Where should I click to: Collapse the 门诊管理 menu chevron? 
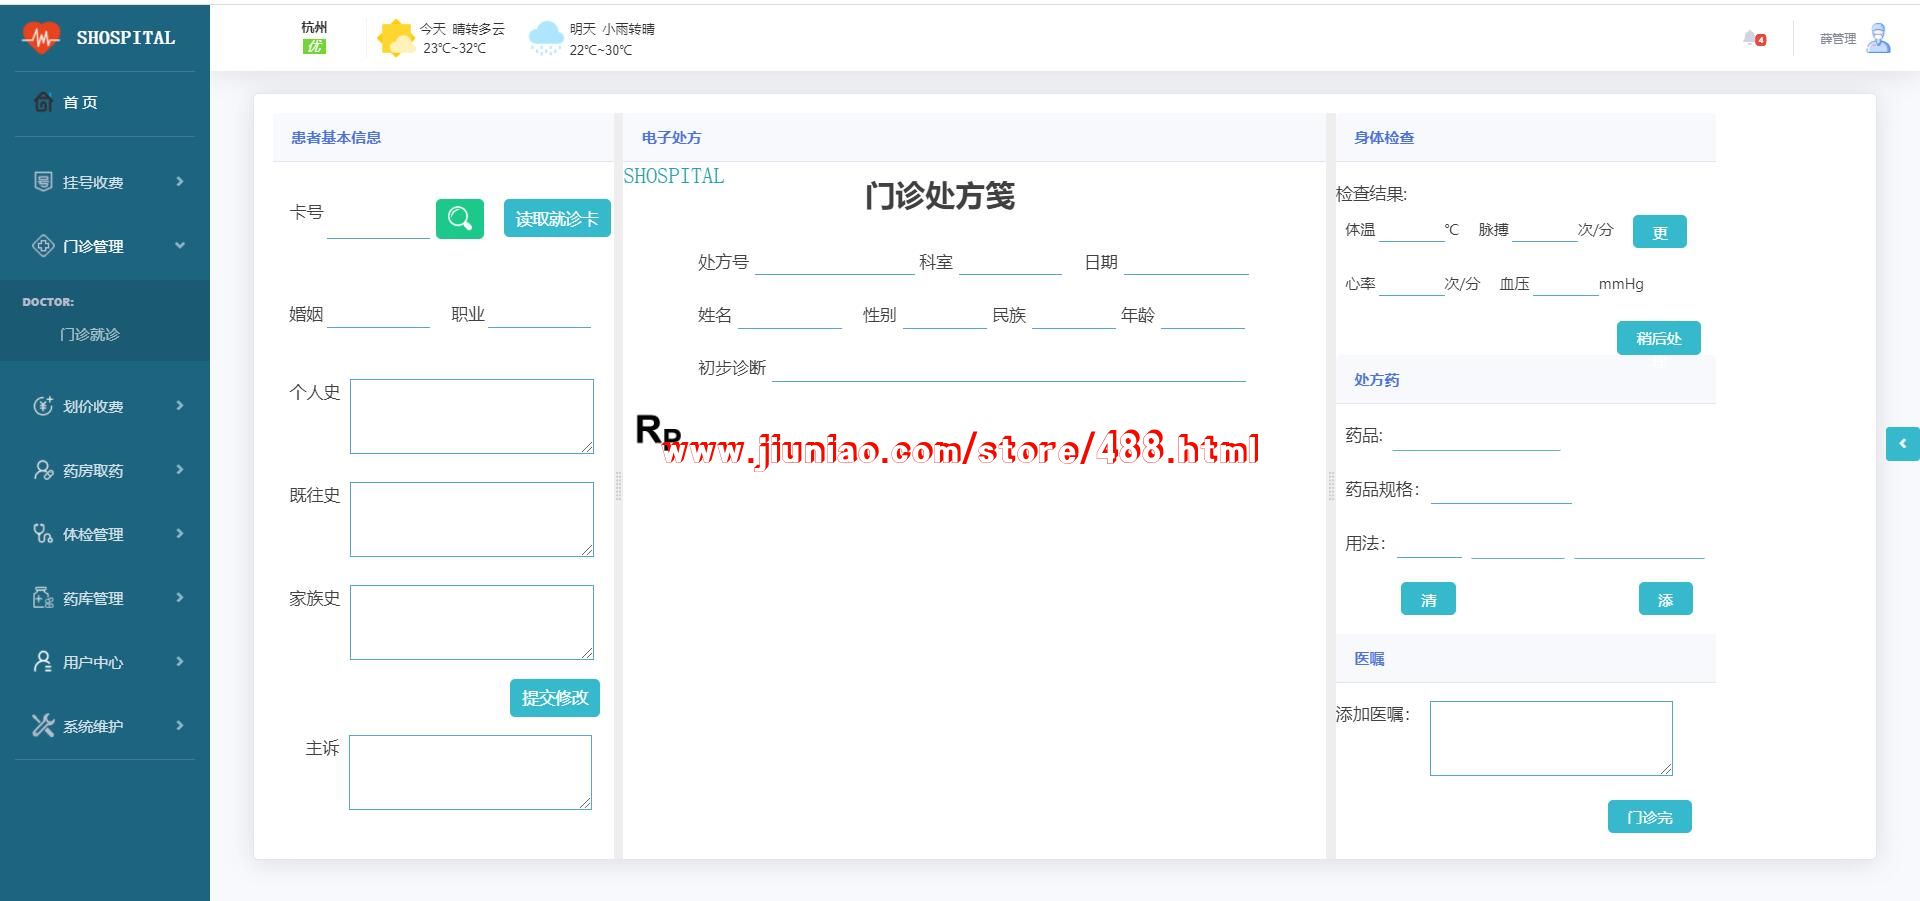coord(180,246)
